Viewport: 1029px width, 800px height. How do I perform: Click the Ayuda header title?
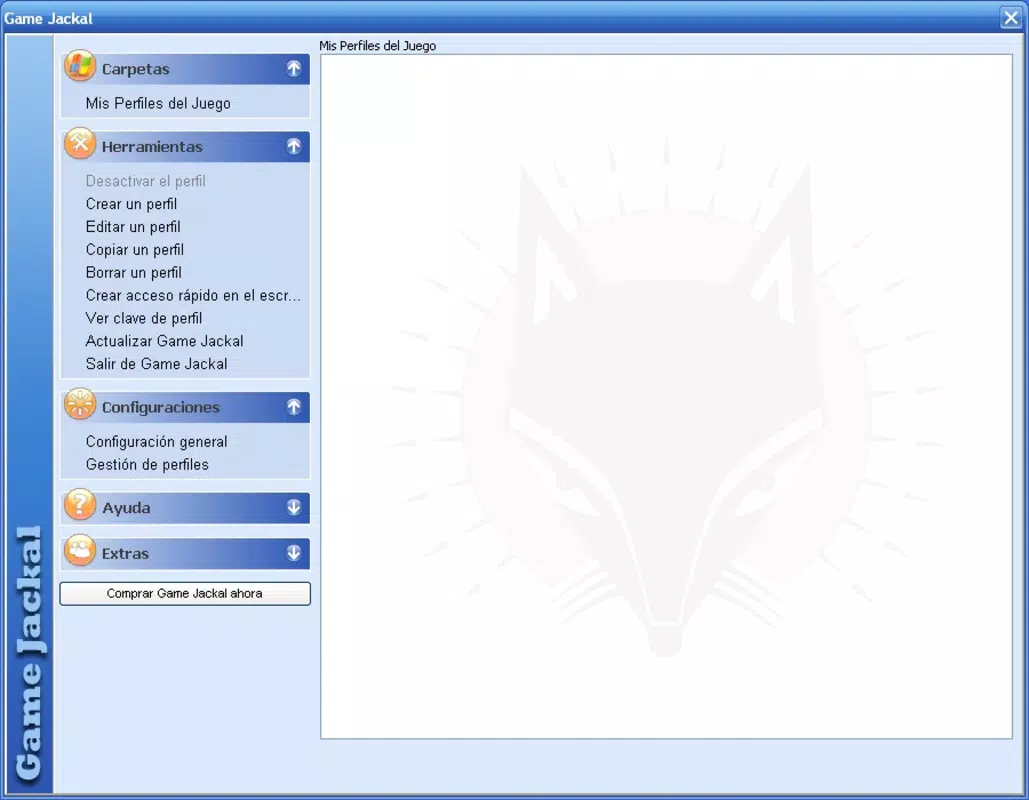[126, 508]
